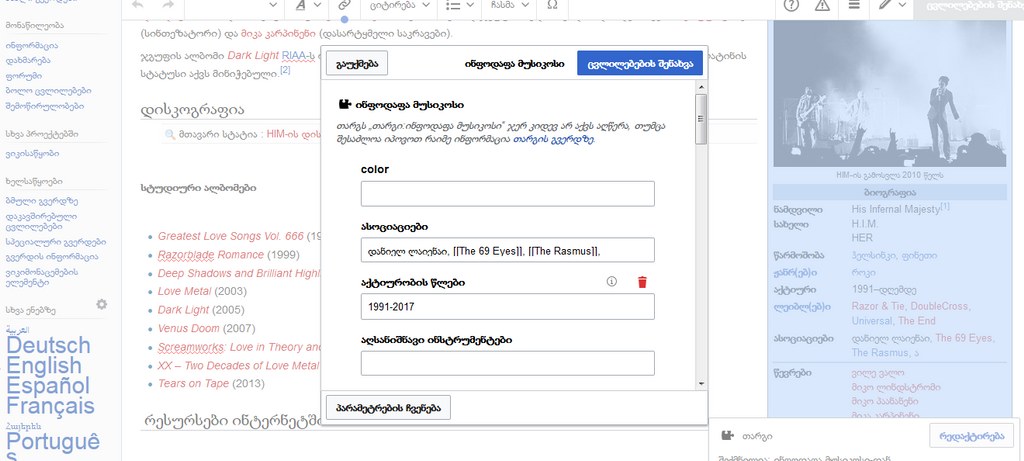Open Tears on Tape album link
Viewport: 1024px width, 461px height.
pyautogui.click(x=193, y=383)
